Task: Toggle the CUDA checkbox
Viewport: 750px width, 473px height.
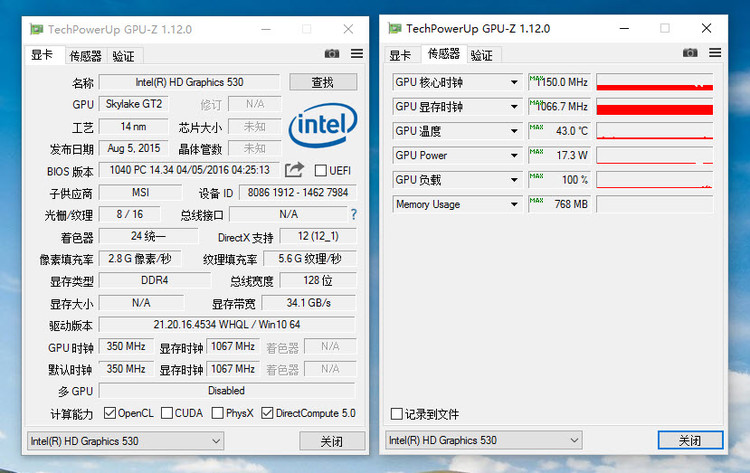Action: [x=167, y=413]
